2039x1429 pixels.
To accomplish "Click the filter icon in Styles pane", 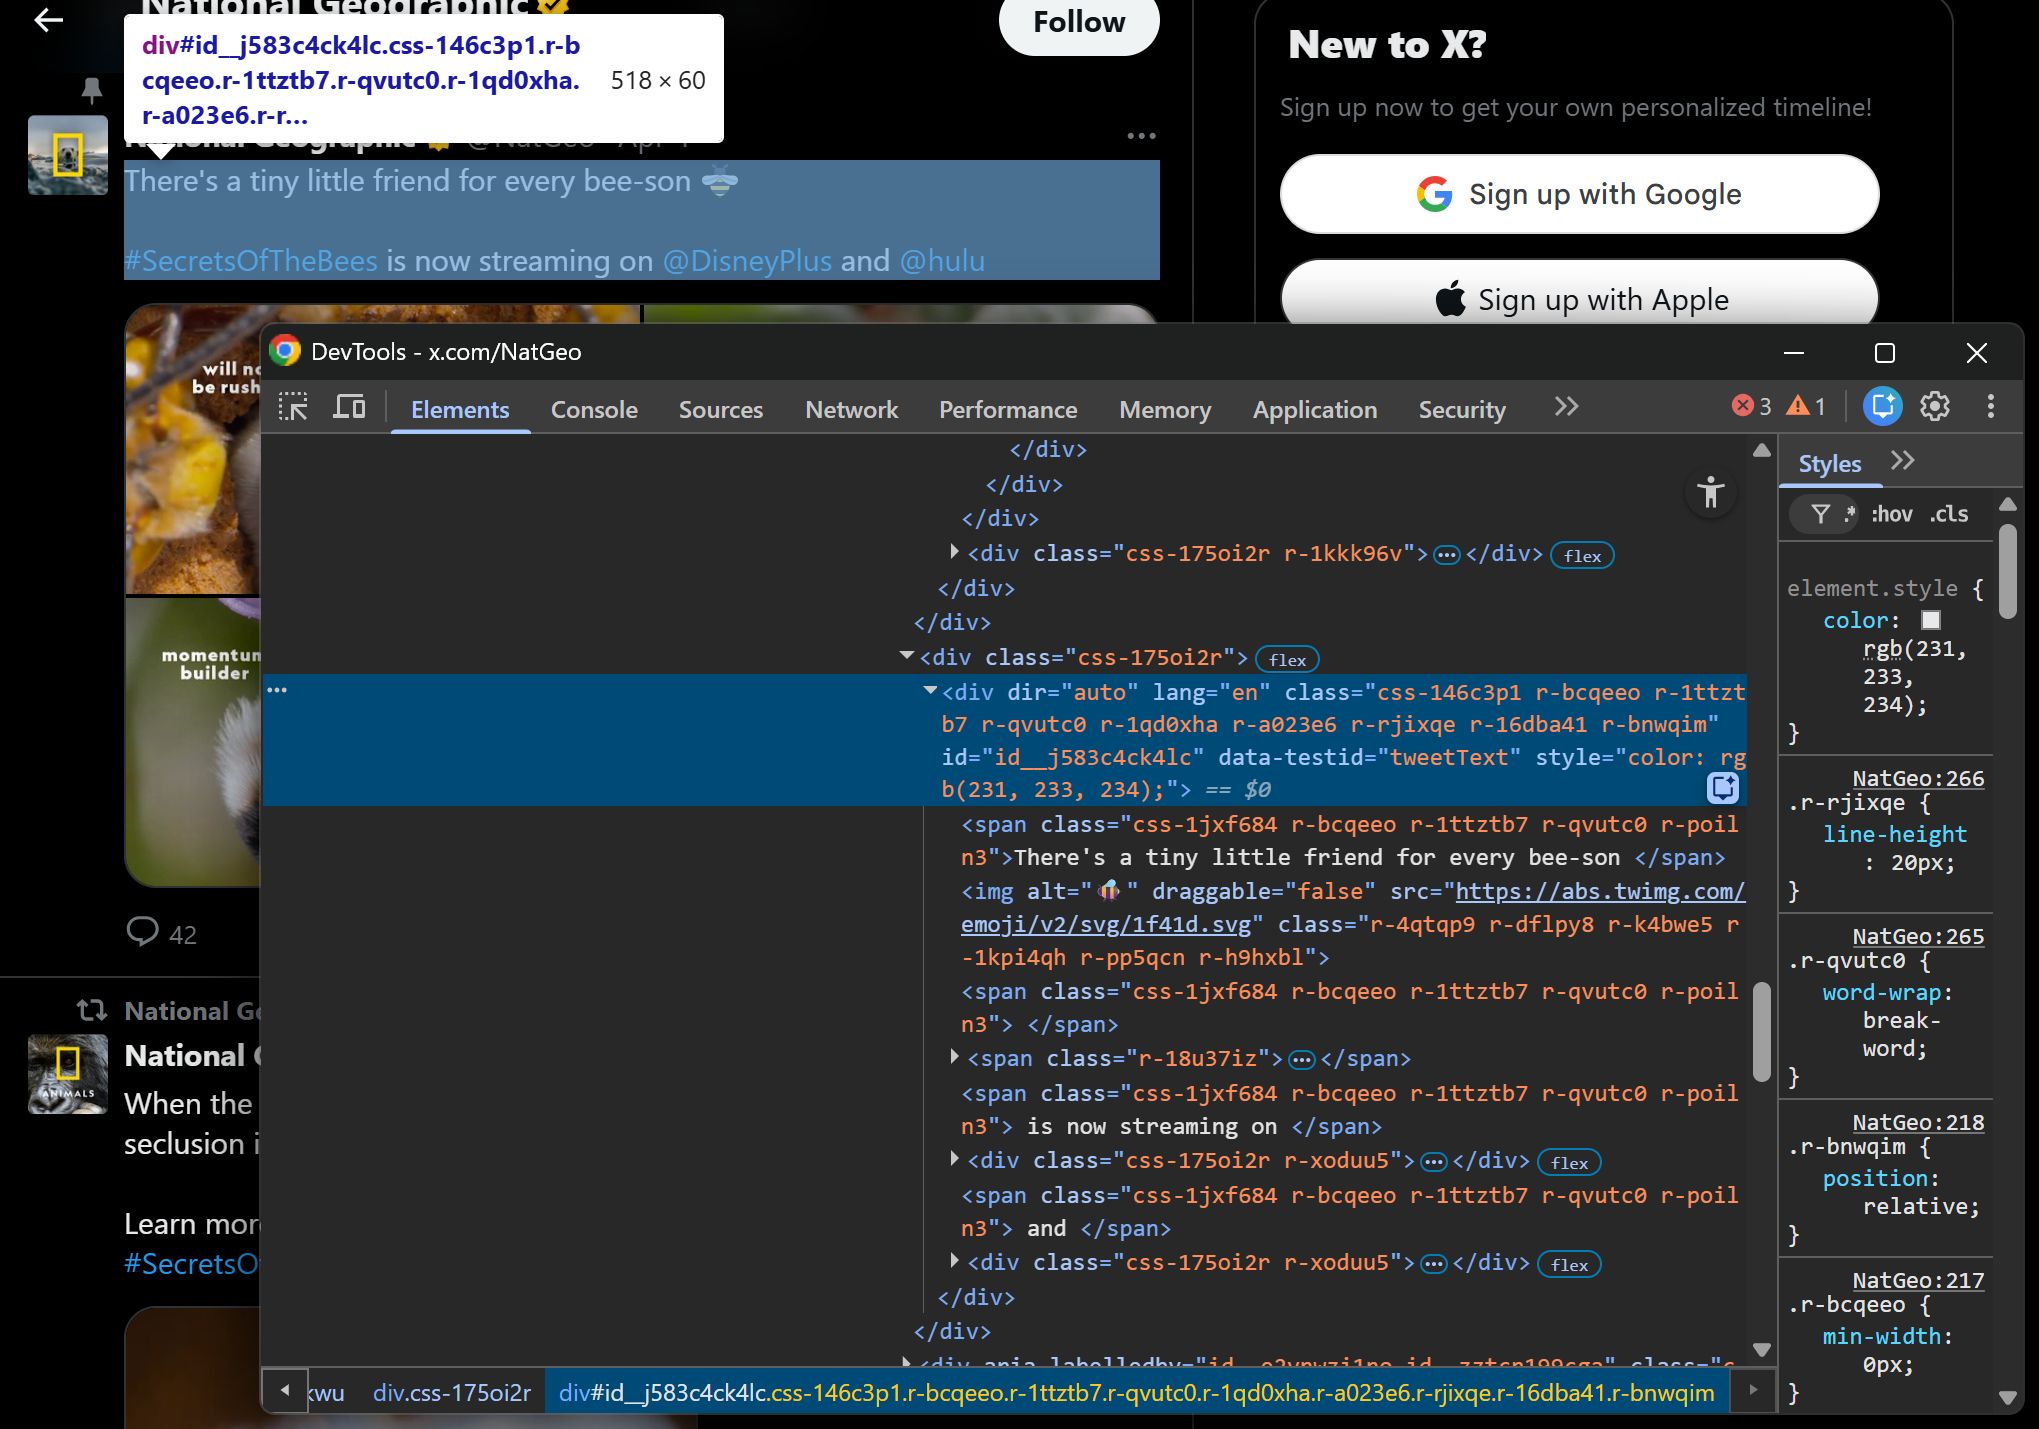I will [1821, 514].
